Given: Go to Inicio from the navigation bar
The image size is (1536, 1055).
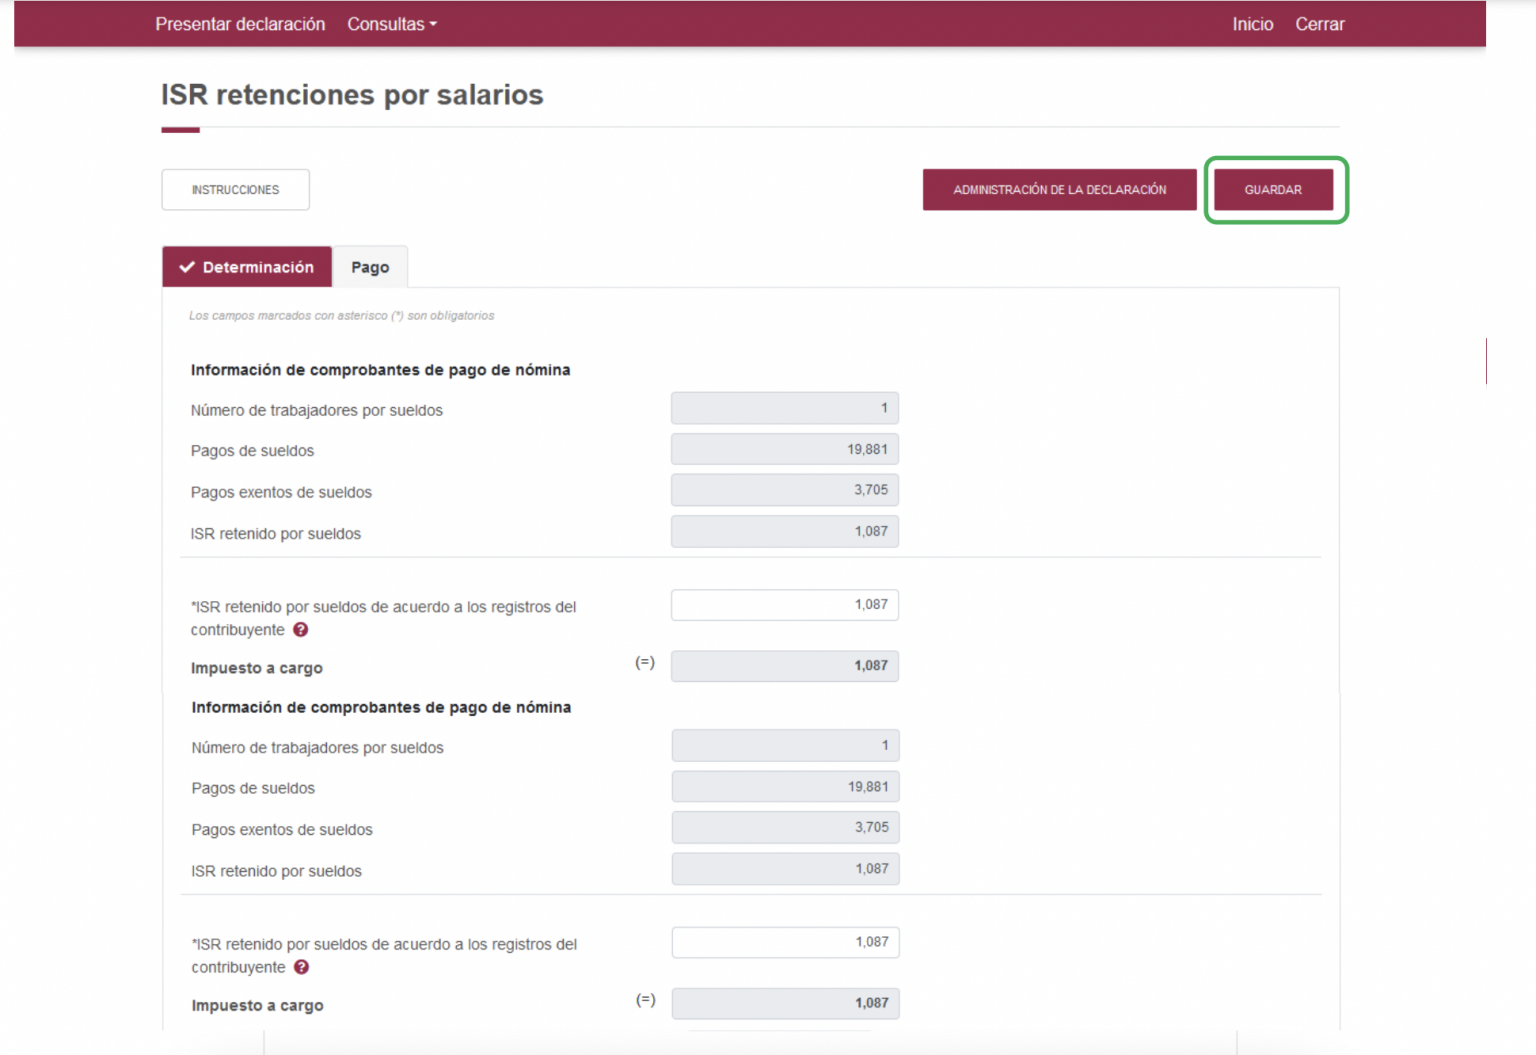Looking at the screenshot, I should 1252,23.
